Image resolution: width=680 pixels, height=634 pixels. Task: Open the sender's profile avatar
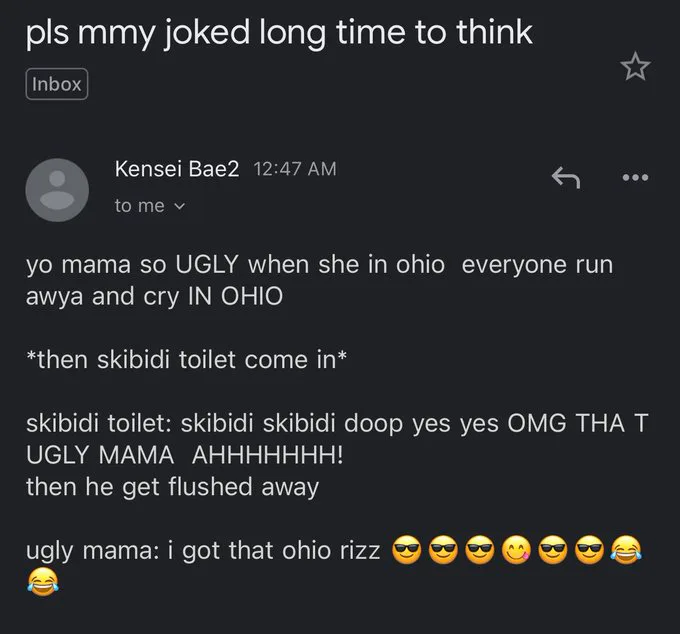56,189
